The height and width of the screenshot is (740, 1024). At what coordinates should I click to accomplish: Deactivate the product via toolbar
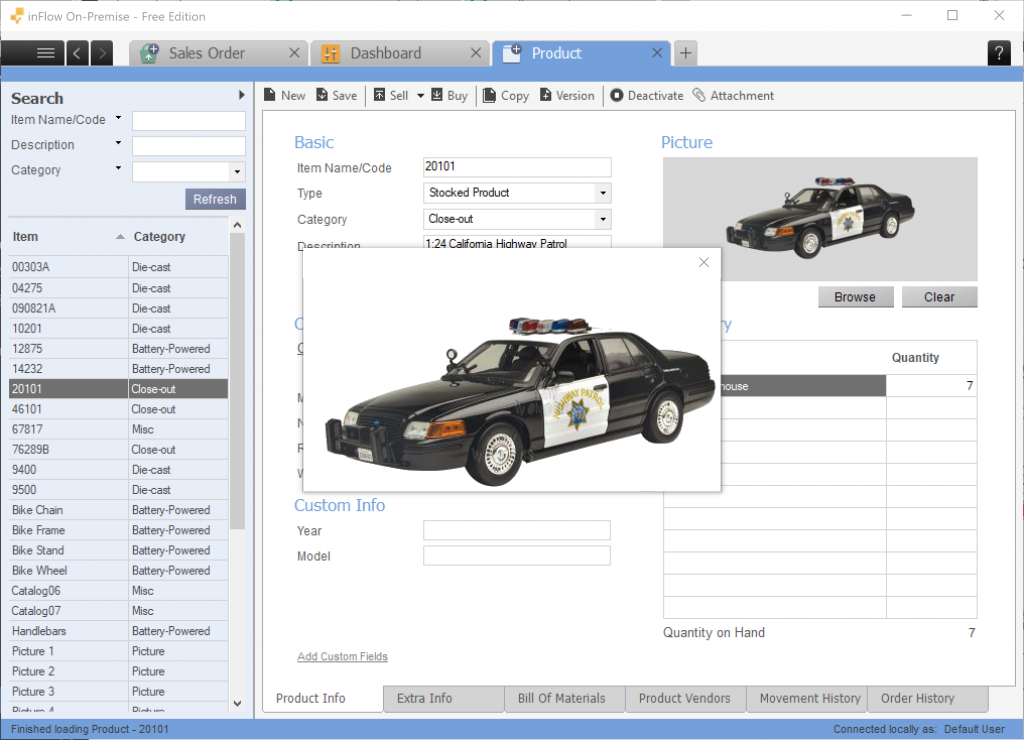click(647, 95)
